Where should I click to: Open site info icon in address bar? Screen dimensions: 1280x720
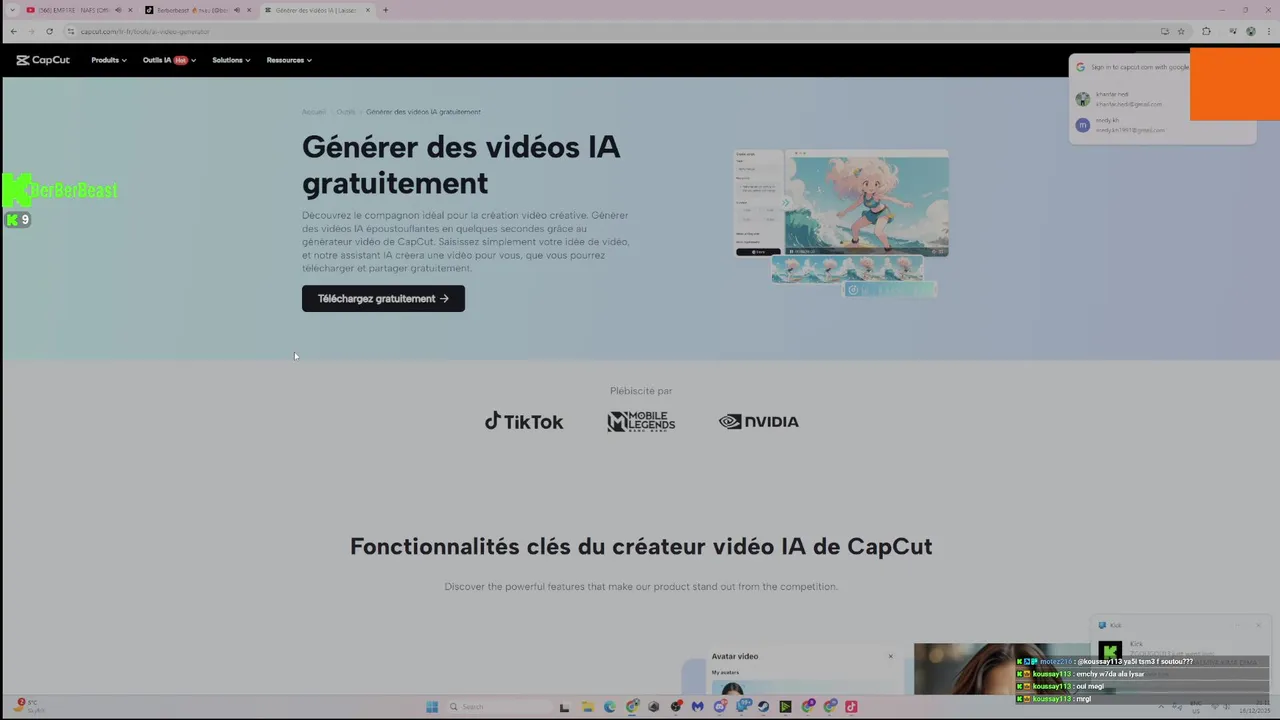click(71, 31)
